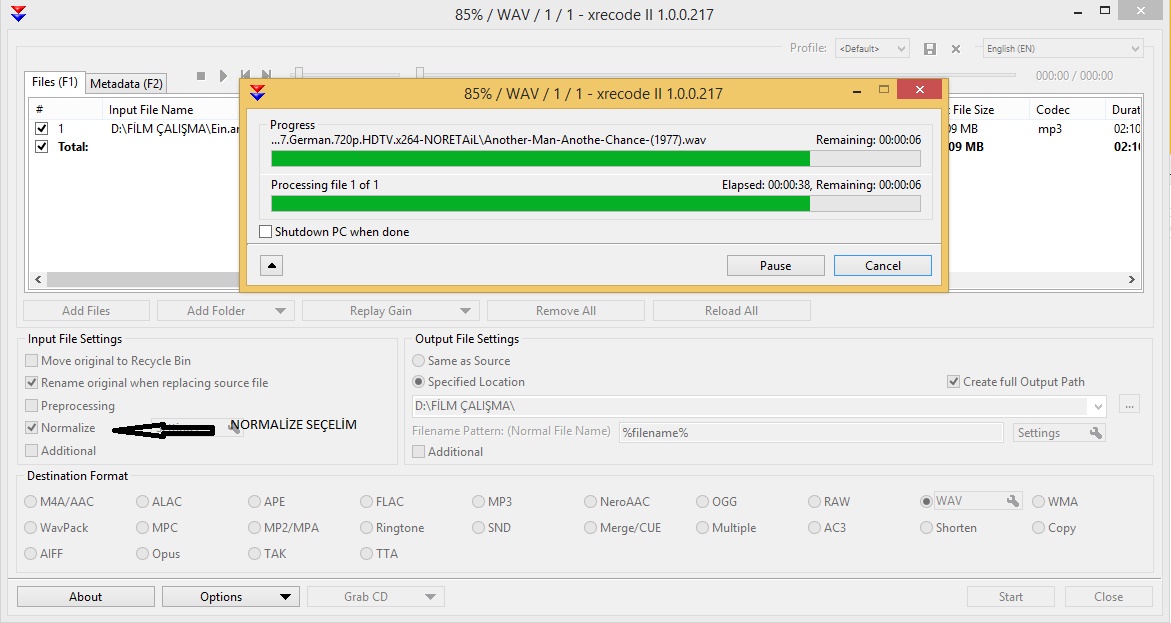The width and height of the screenshot is (1171, 623).
Task: Choose FLAC destination format
Action: pos(367,502)
